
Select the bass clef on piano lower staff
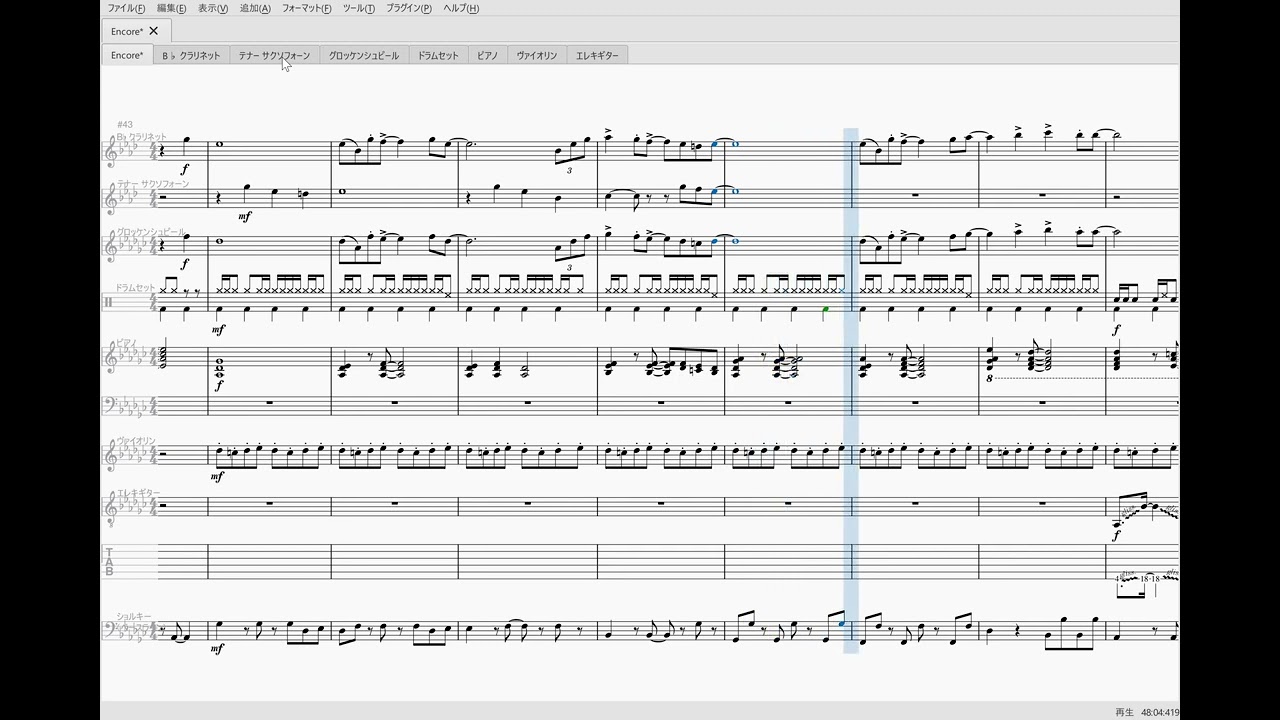click(x=110, y=403)
